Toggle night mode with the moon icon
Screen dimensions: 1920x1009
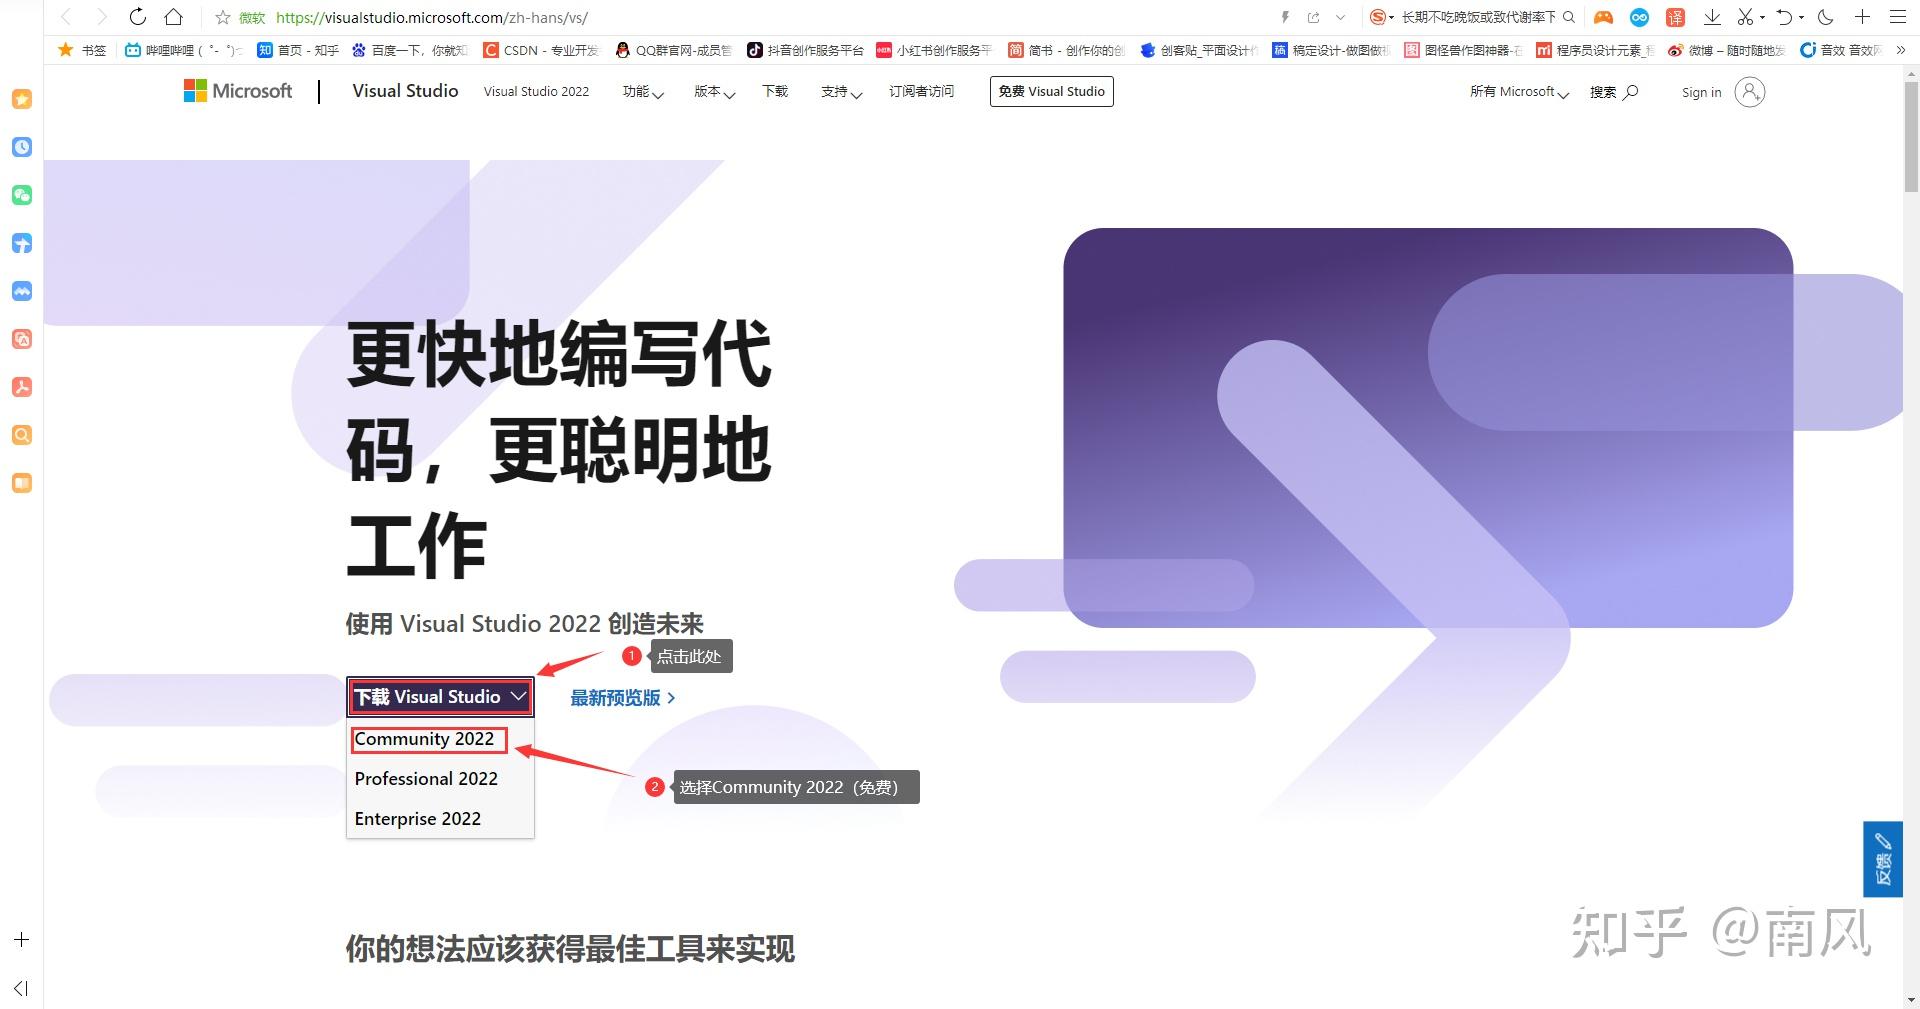tap(1826, 17)
